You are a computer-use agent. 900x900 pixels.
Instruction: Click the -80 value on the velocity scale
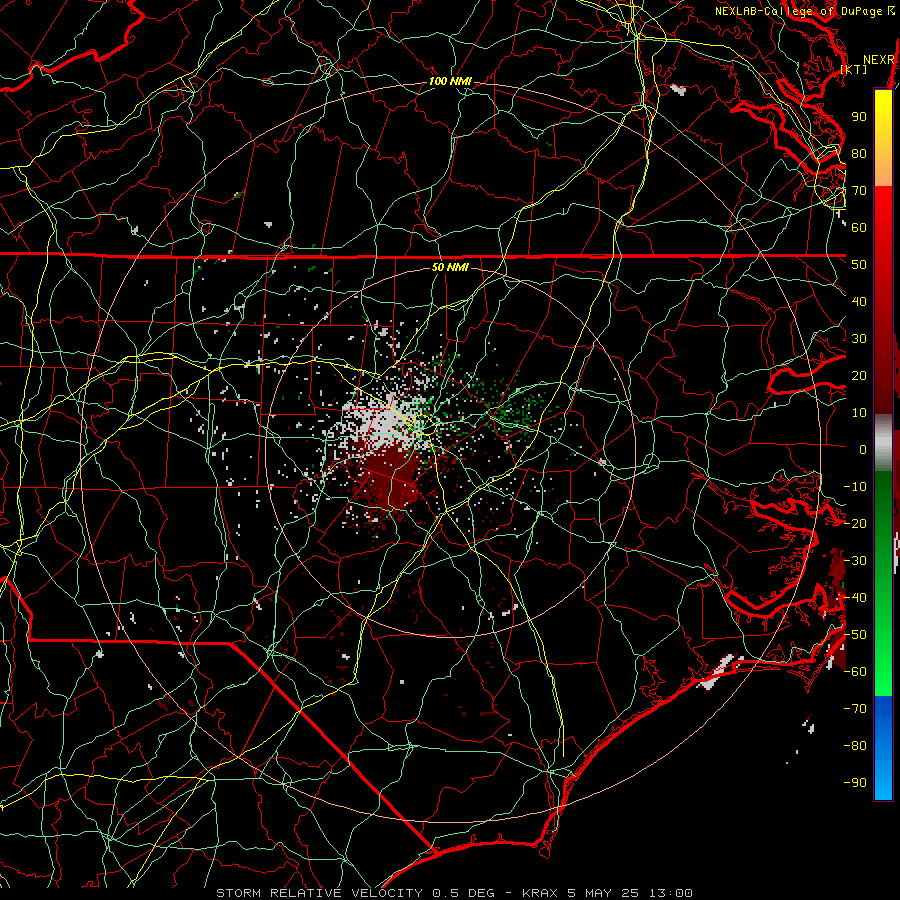(x=855, y=746)
